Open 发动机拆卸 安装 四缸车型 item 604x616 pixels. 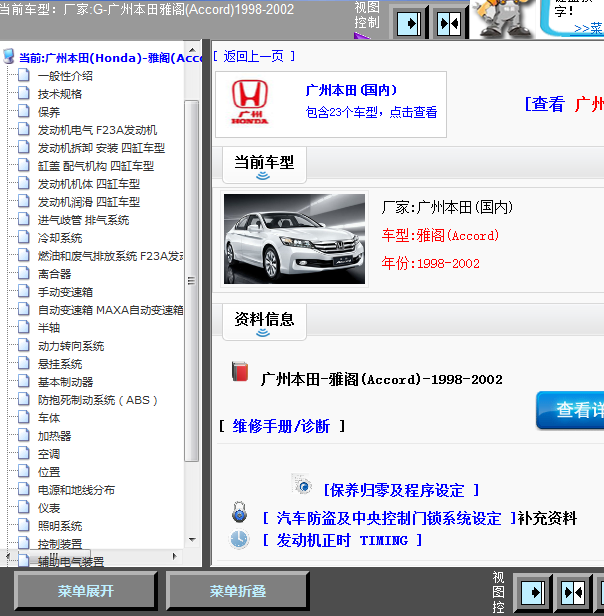[x=101, y=148]
